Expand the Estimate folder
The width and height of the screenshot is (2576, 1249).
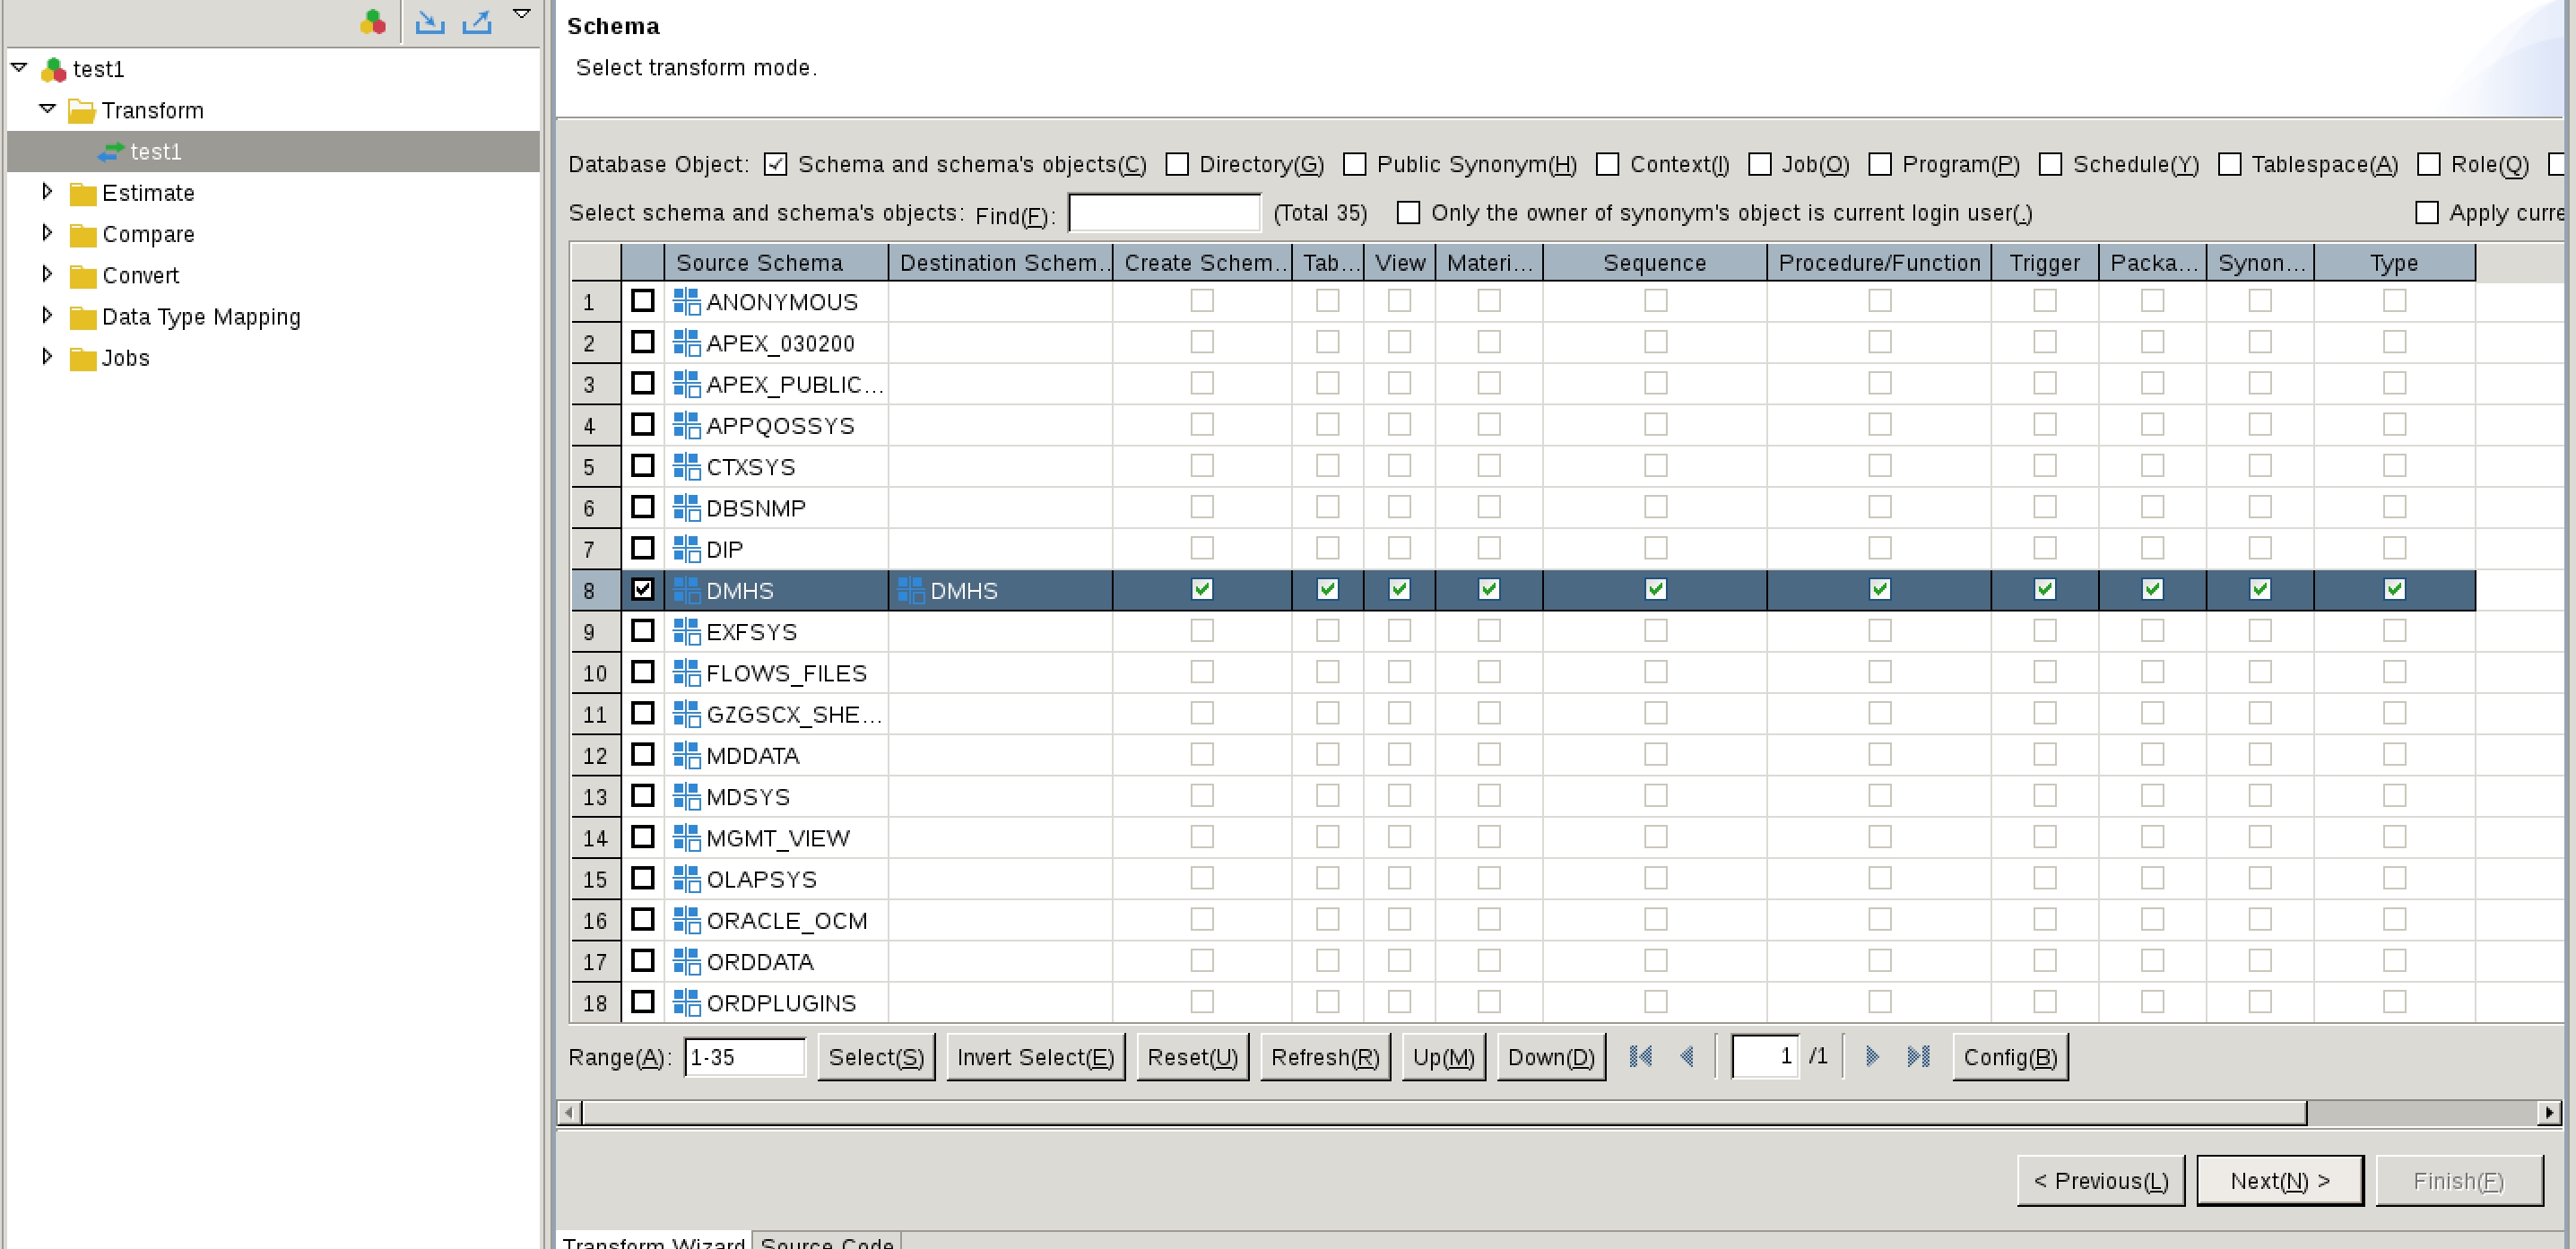coord(47,192)
